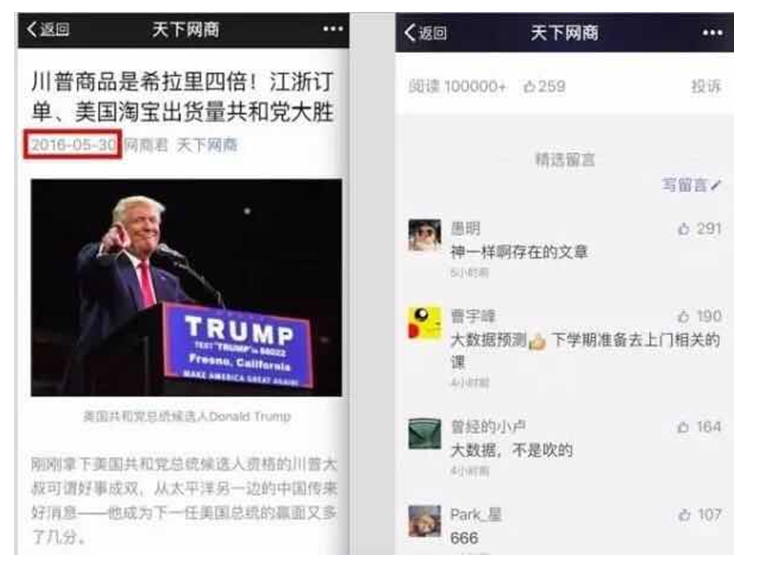Tap the monkey avatar of the first commenter
The width and height of the screenshot is (767, 572).
coord(425,235)
